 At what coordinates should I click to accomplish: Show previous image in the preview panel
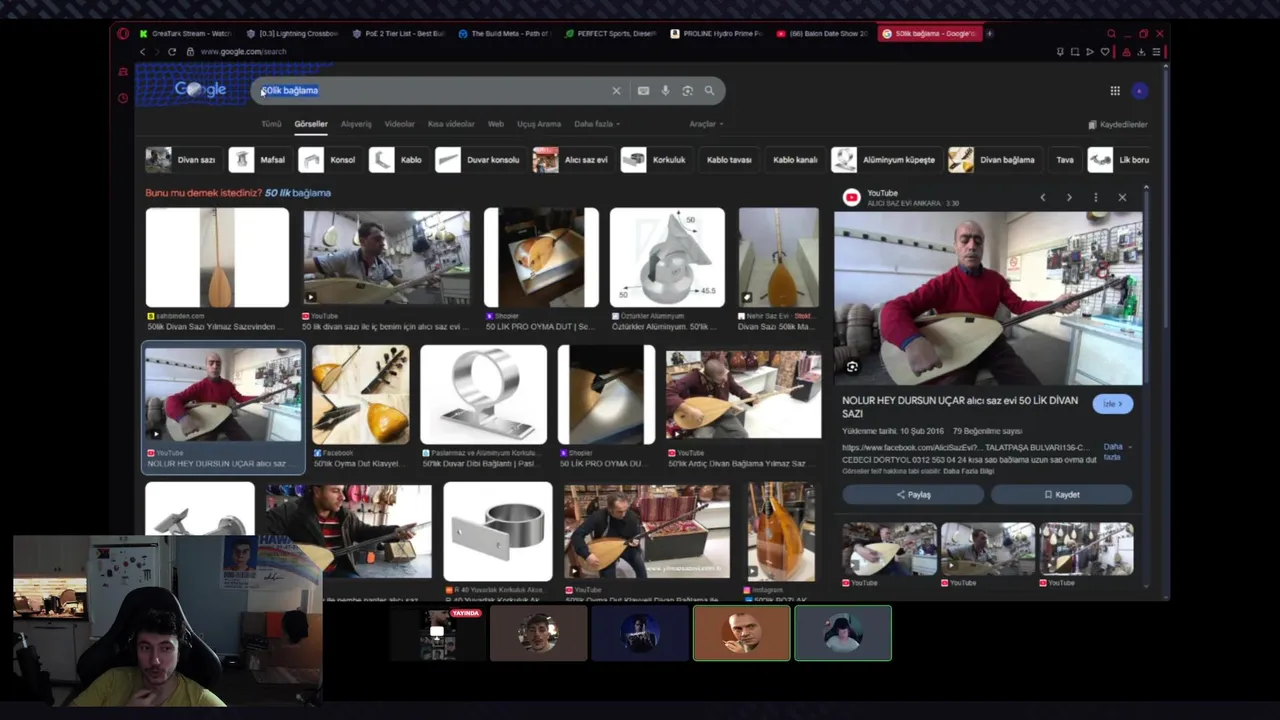(1042, 197)
